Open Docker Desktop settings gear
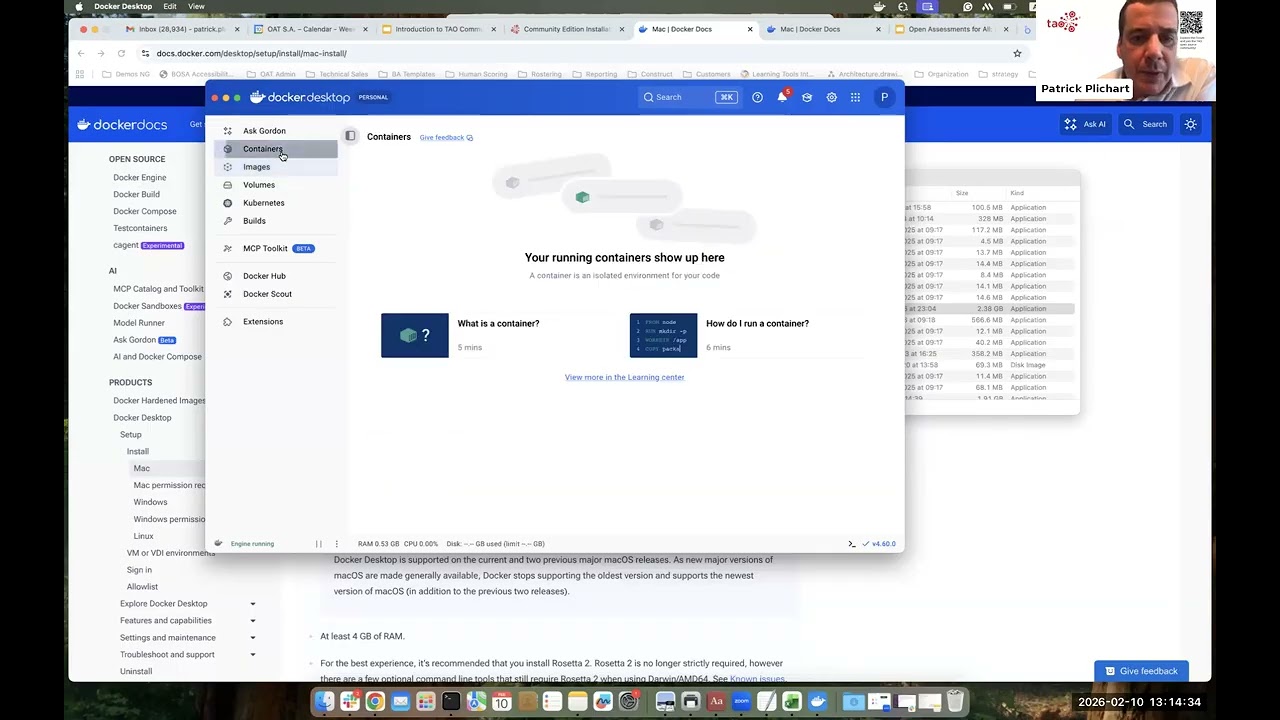This screenshot has width=1280, height=720. tap(831, 97)
